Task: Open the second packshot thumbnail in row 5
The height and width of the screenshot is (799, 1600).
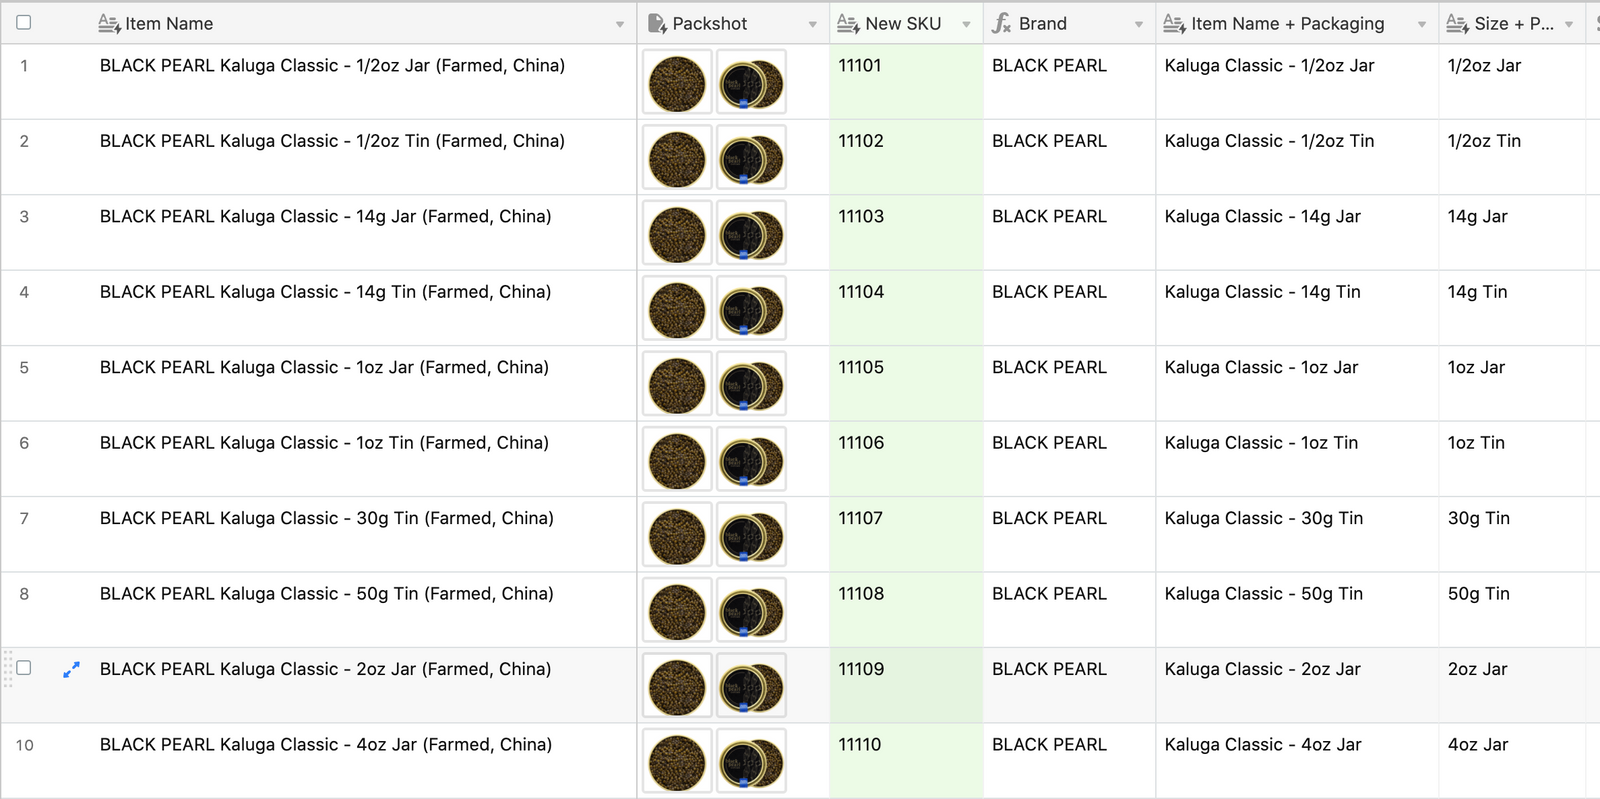Action: 751,385
